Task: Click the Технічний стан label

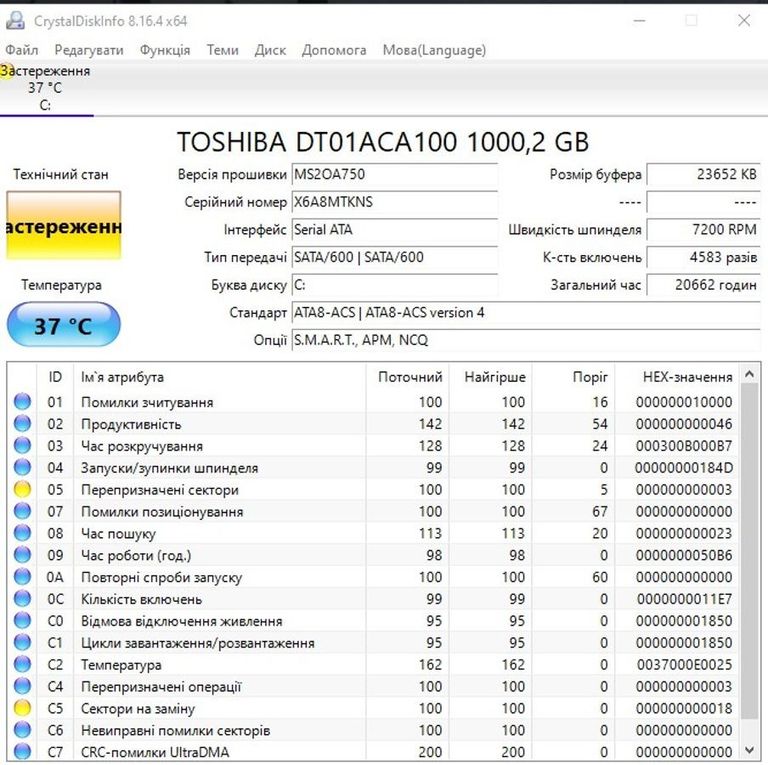Action: click(x=61, y=174)
